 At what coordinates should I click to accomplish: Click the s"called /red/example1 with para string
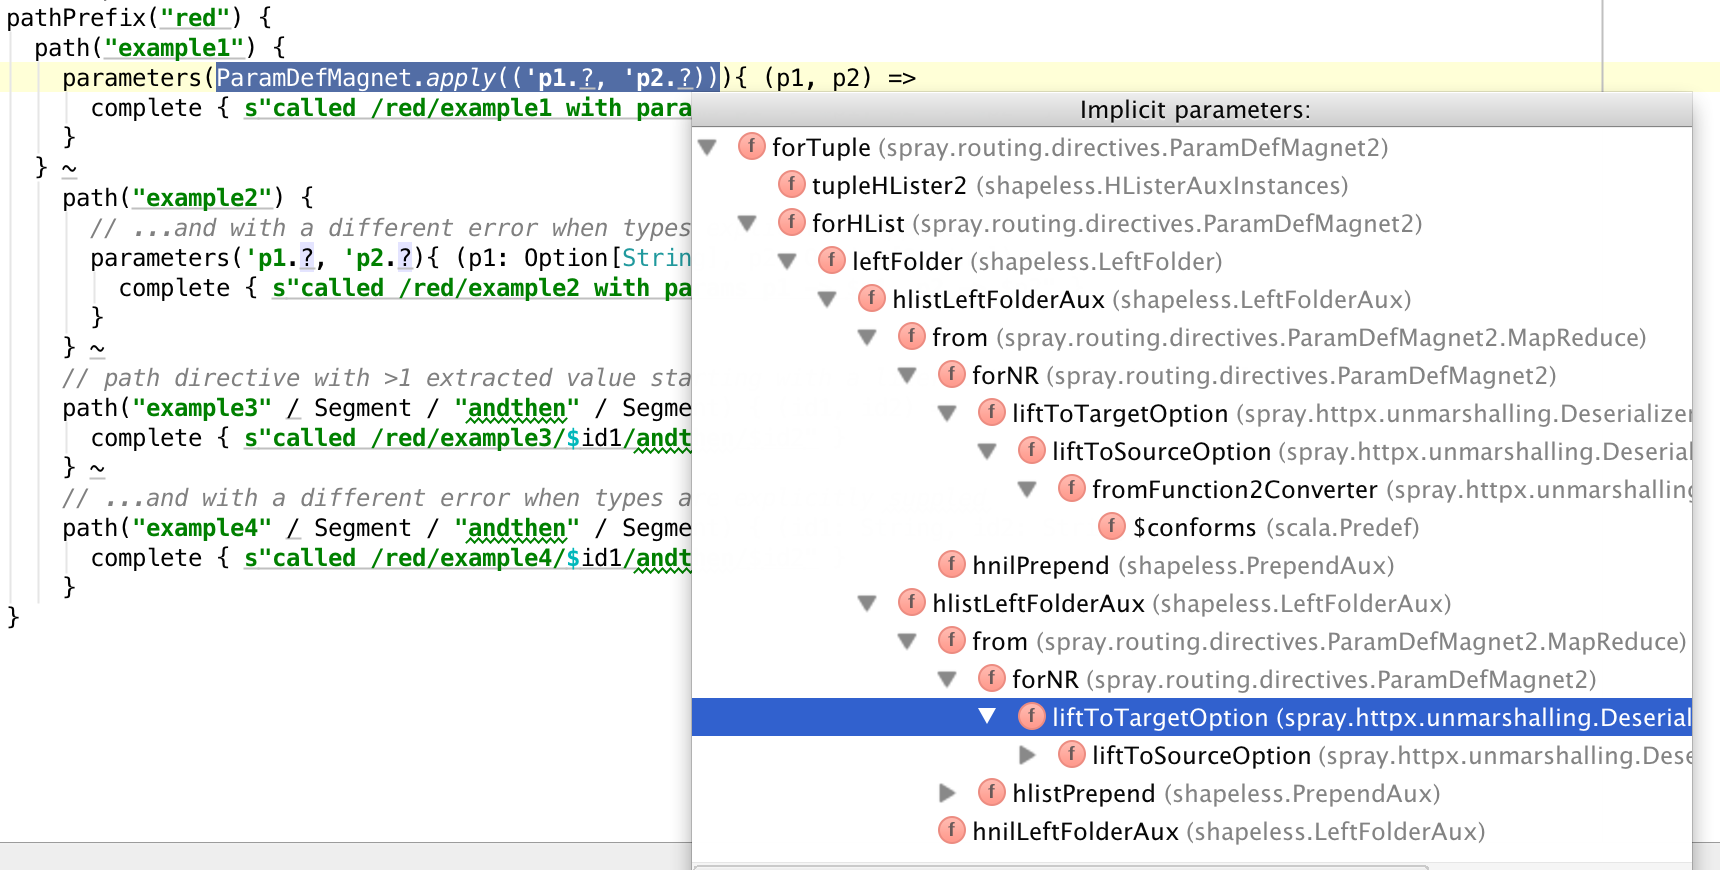pos(468,107)
